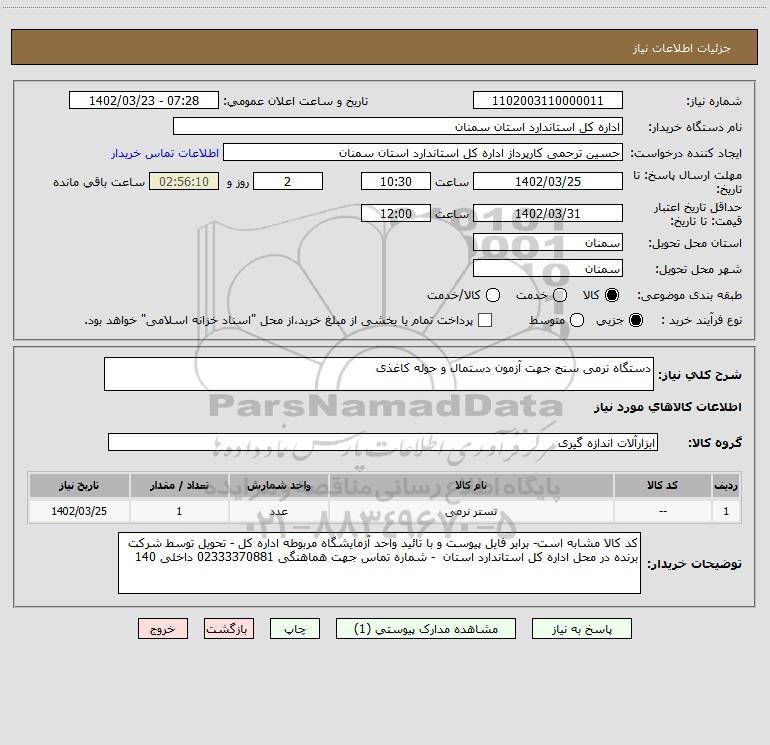This screenshot has width=770, height=745.
Task: Click the table date cell 1402/03/25
Action: (79, 511)
